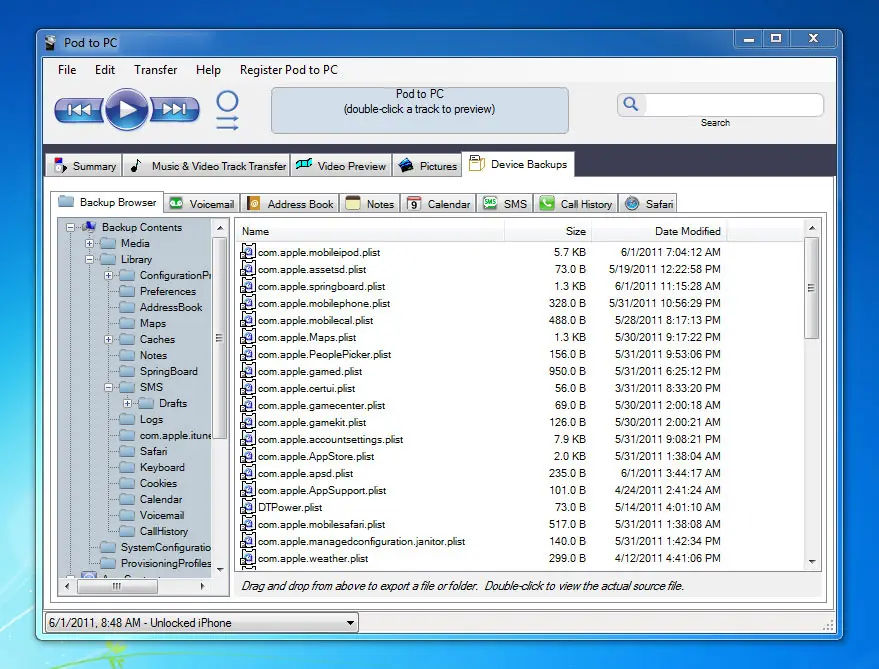Screen dimensions: 879x669
Task: Open the Call History sub-tab
Action: 576,204
